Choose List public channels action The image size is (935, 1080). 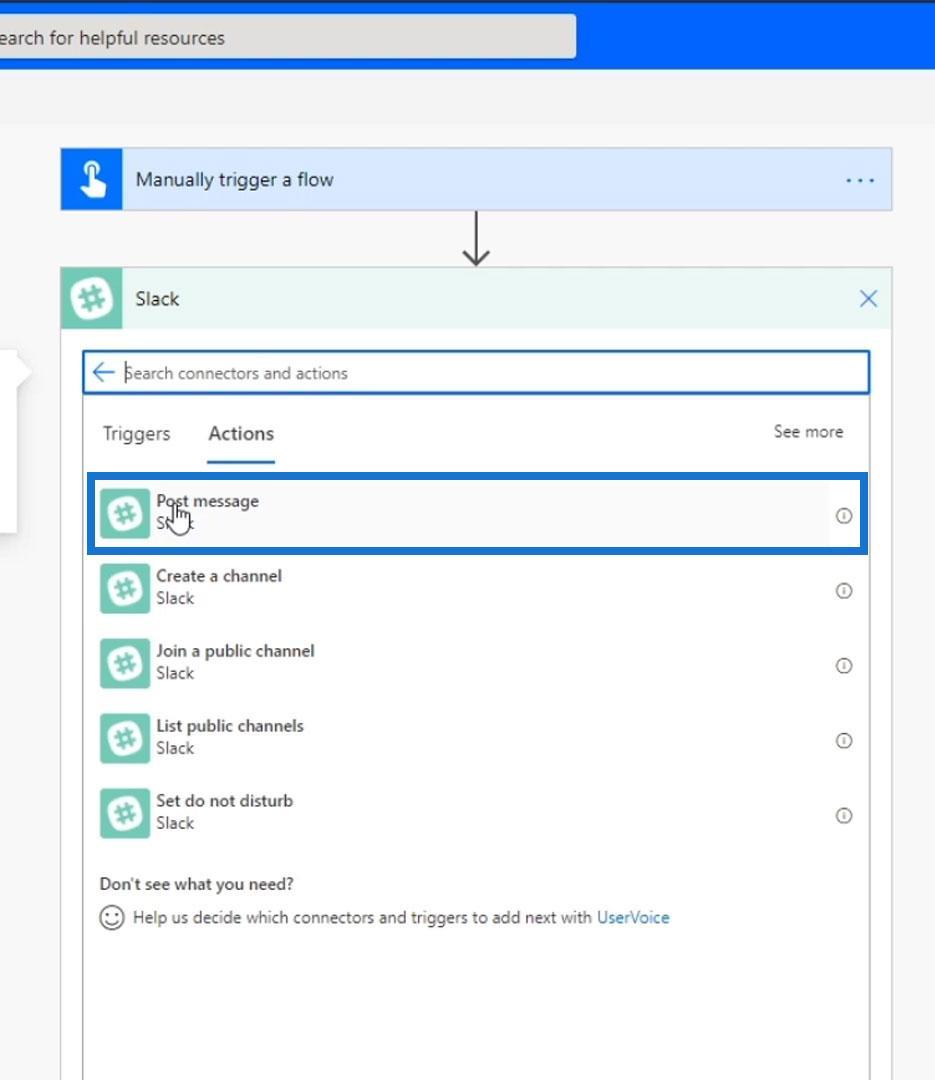pos(477,738)
